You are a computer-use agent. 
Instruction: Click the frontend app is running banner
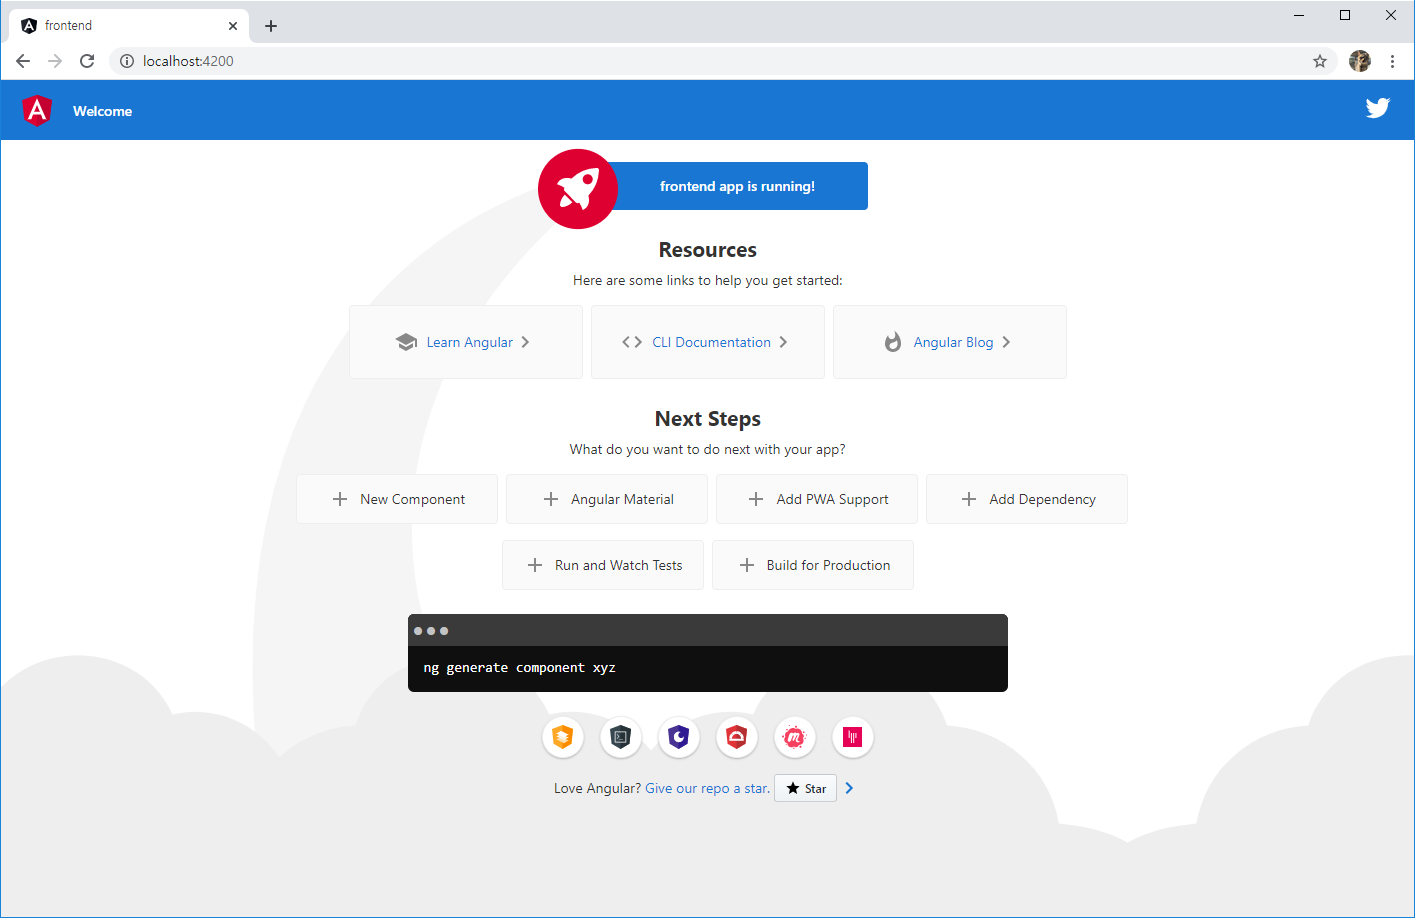[737, 186]
